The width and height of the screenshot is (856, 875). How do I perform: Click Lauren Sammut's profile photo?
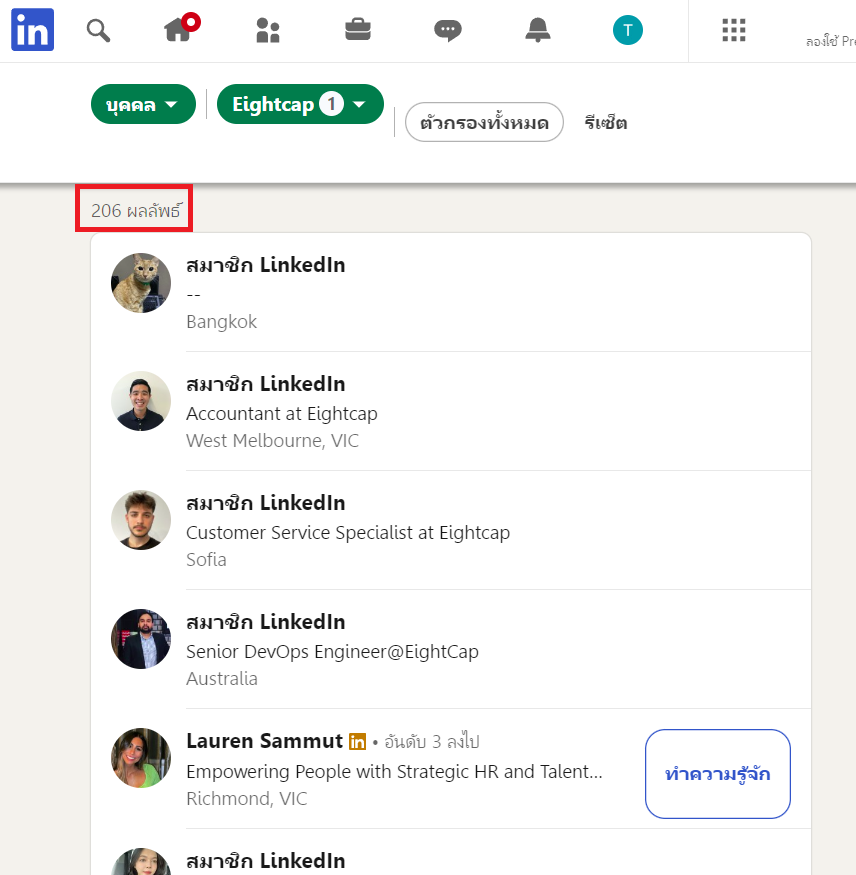pos(141,758)
